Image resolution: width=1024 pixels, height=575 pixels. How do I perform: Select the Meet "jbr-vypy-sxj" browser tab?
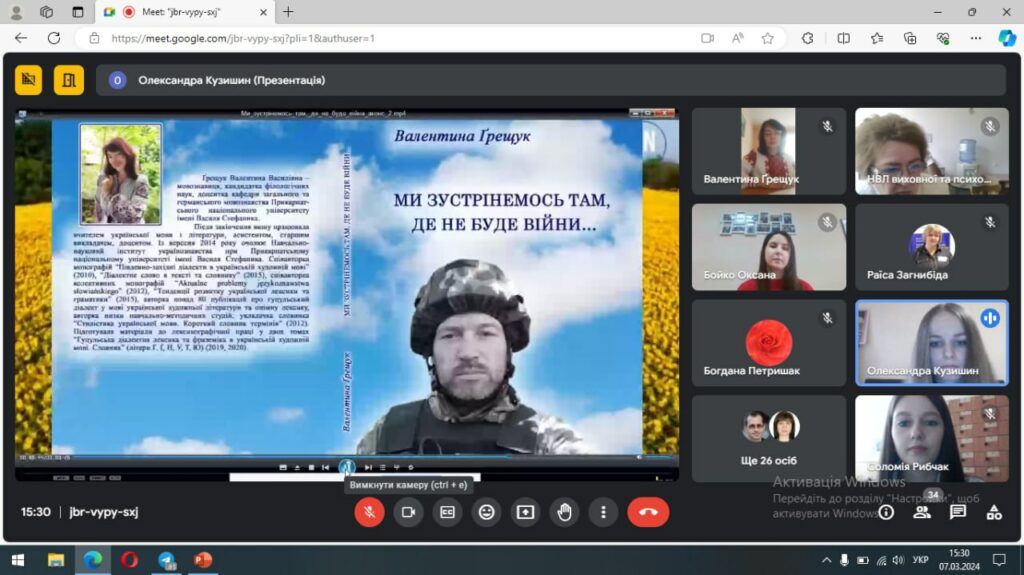coord(185,12)
